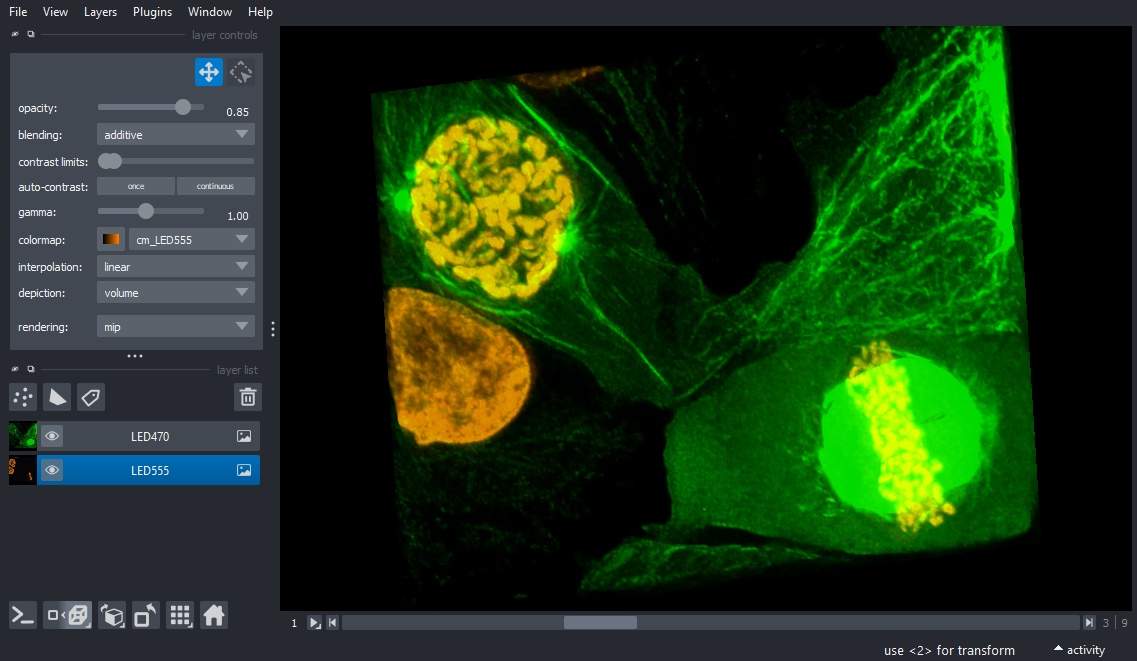This screenshot has width=1137, height=661.
Task: Apply auto-contrast once
Action: point(136,186)
